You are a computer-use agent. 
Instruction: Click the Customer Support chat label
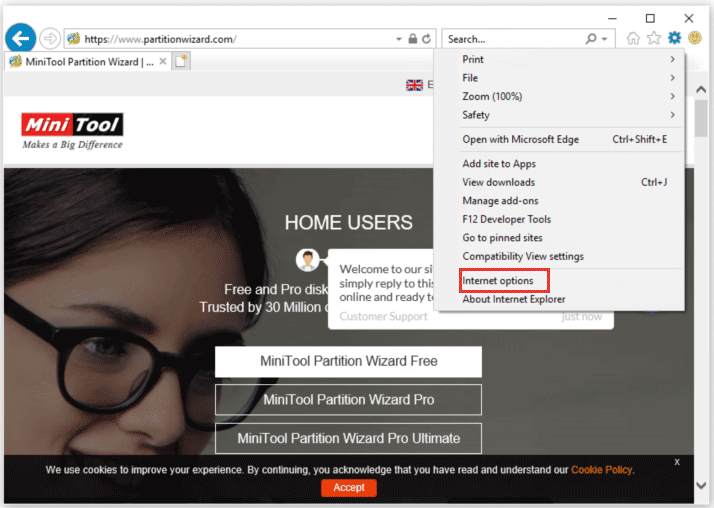click(x=383, y=316)
